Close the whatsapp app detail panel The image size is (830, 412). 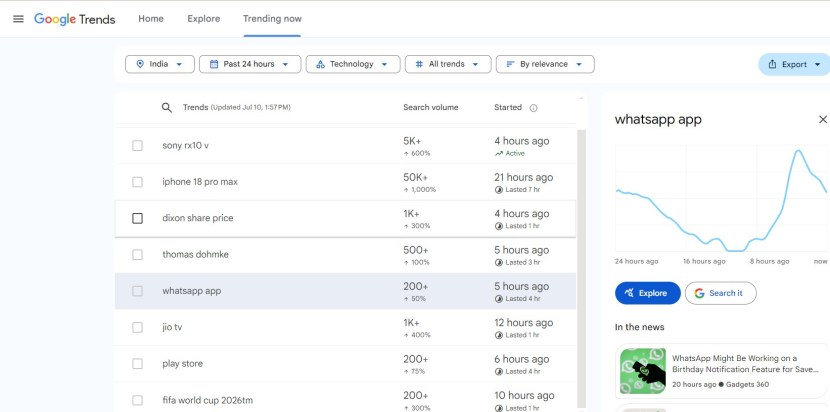[x=823, y=120]
